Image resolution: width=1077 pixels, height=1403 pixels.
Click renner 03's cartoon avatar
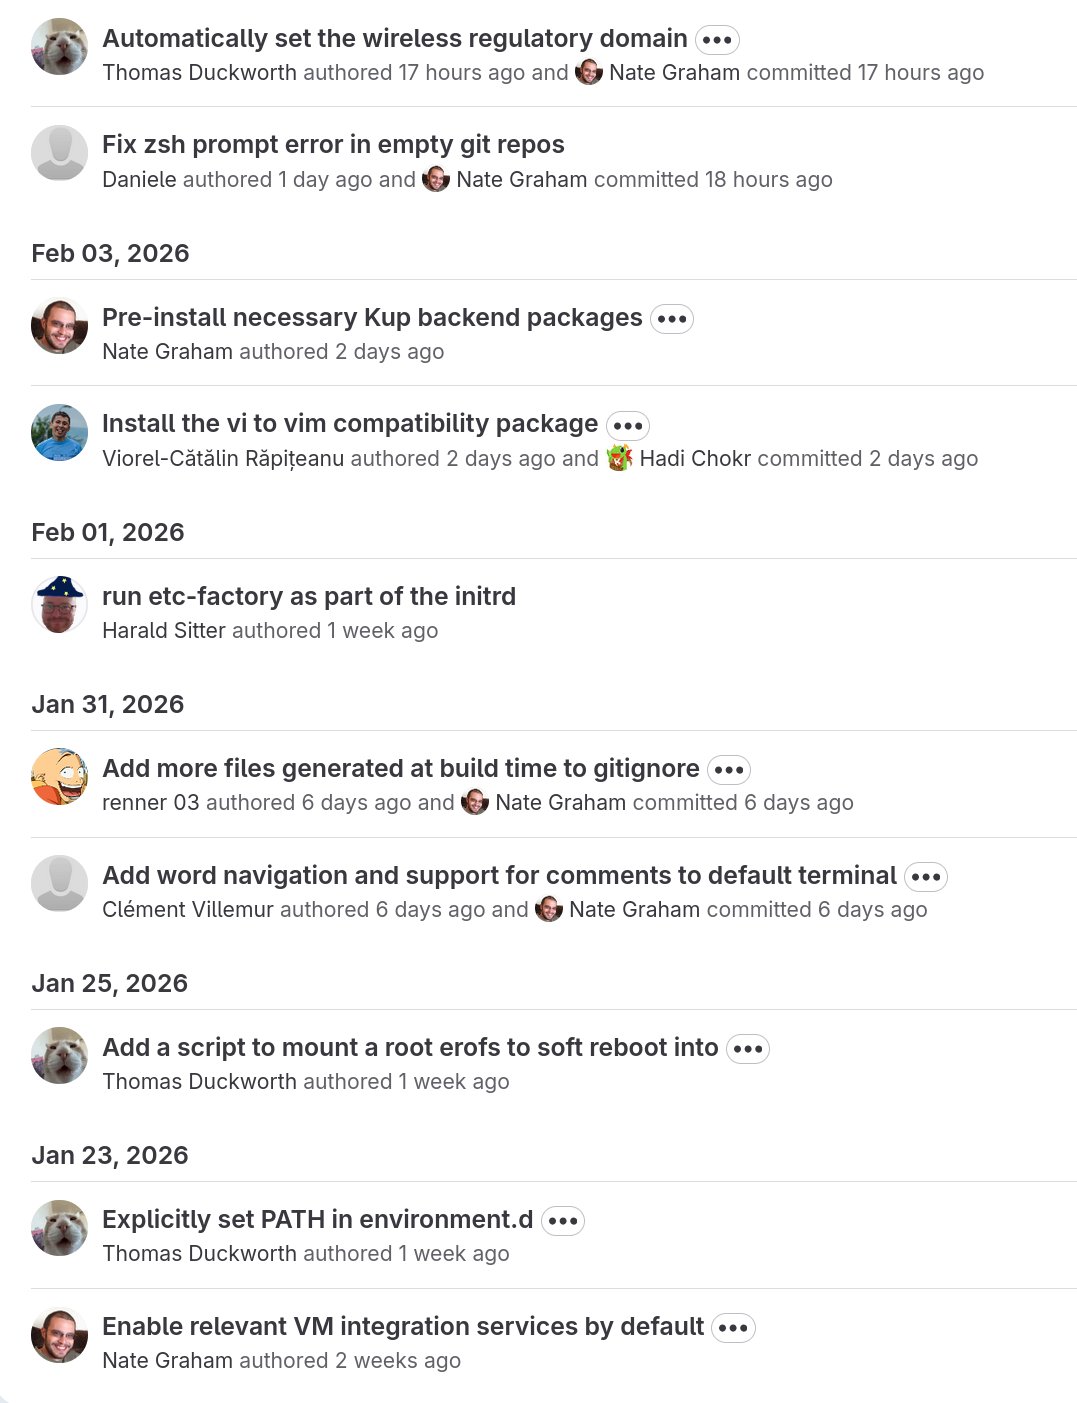(x=60, y=776)
